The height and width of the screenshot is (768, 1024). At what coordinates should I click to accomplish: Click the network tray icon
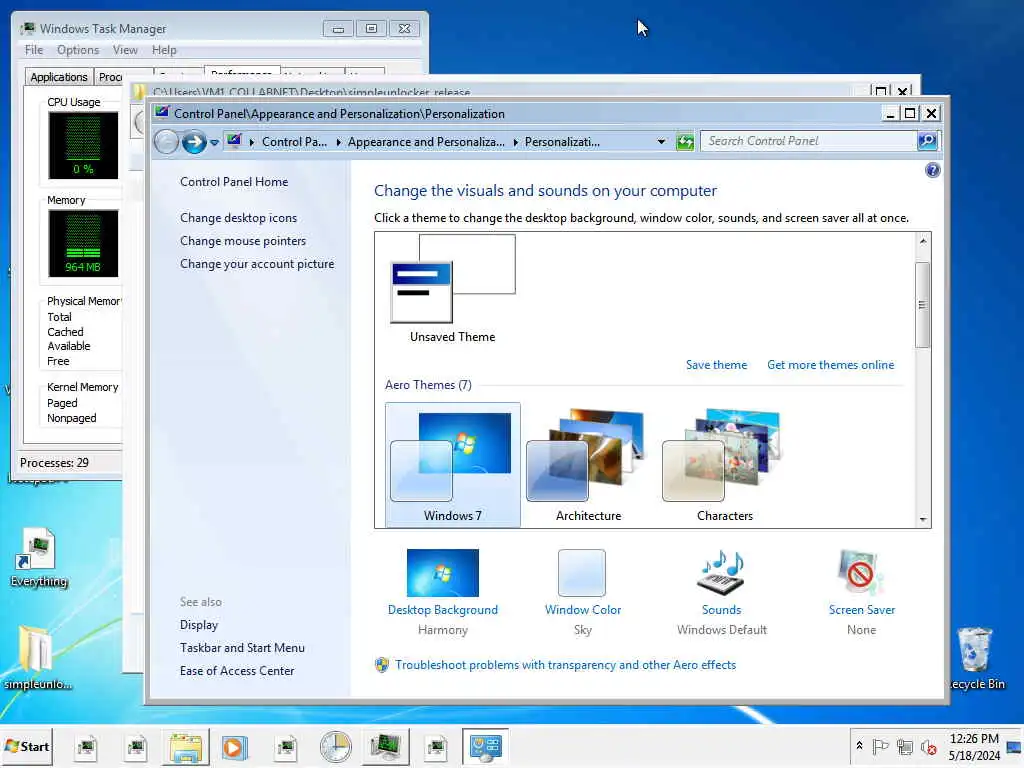pos(904,746)
